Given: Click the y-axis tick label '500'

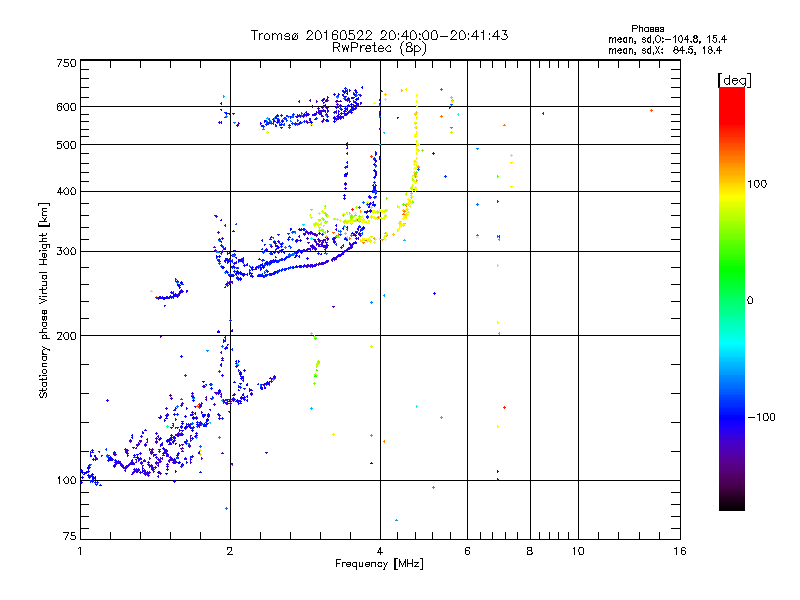Looking at the screenshot, I should tap(66, 145).
